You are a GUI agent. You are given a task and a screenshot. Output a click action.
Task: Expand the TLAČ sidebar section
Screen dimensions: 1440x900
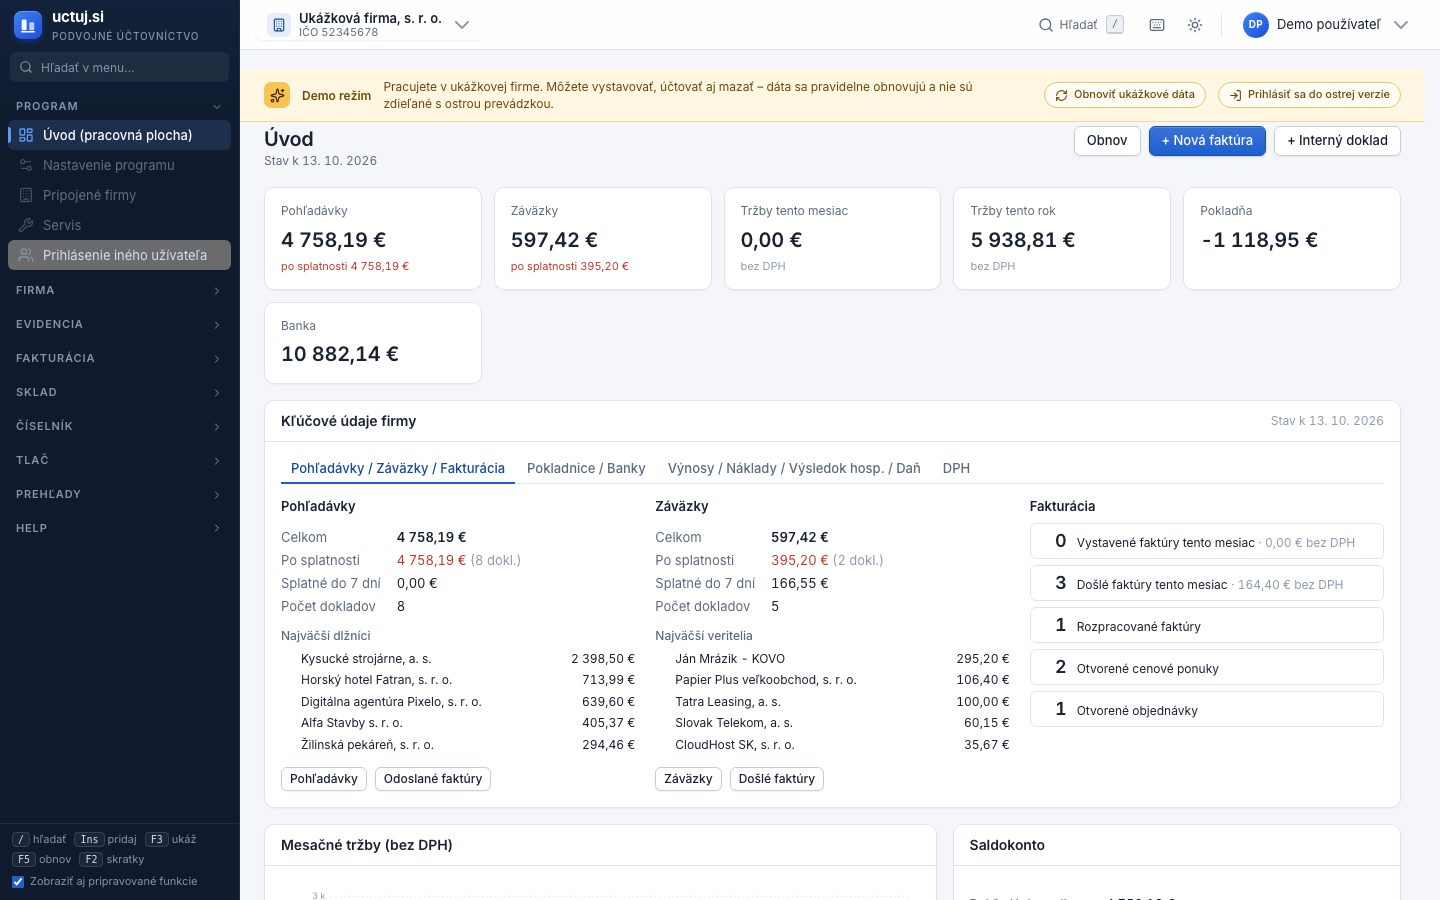pyautogui.click(x=120, y=460)
